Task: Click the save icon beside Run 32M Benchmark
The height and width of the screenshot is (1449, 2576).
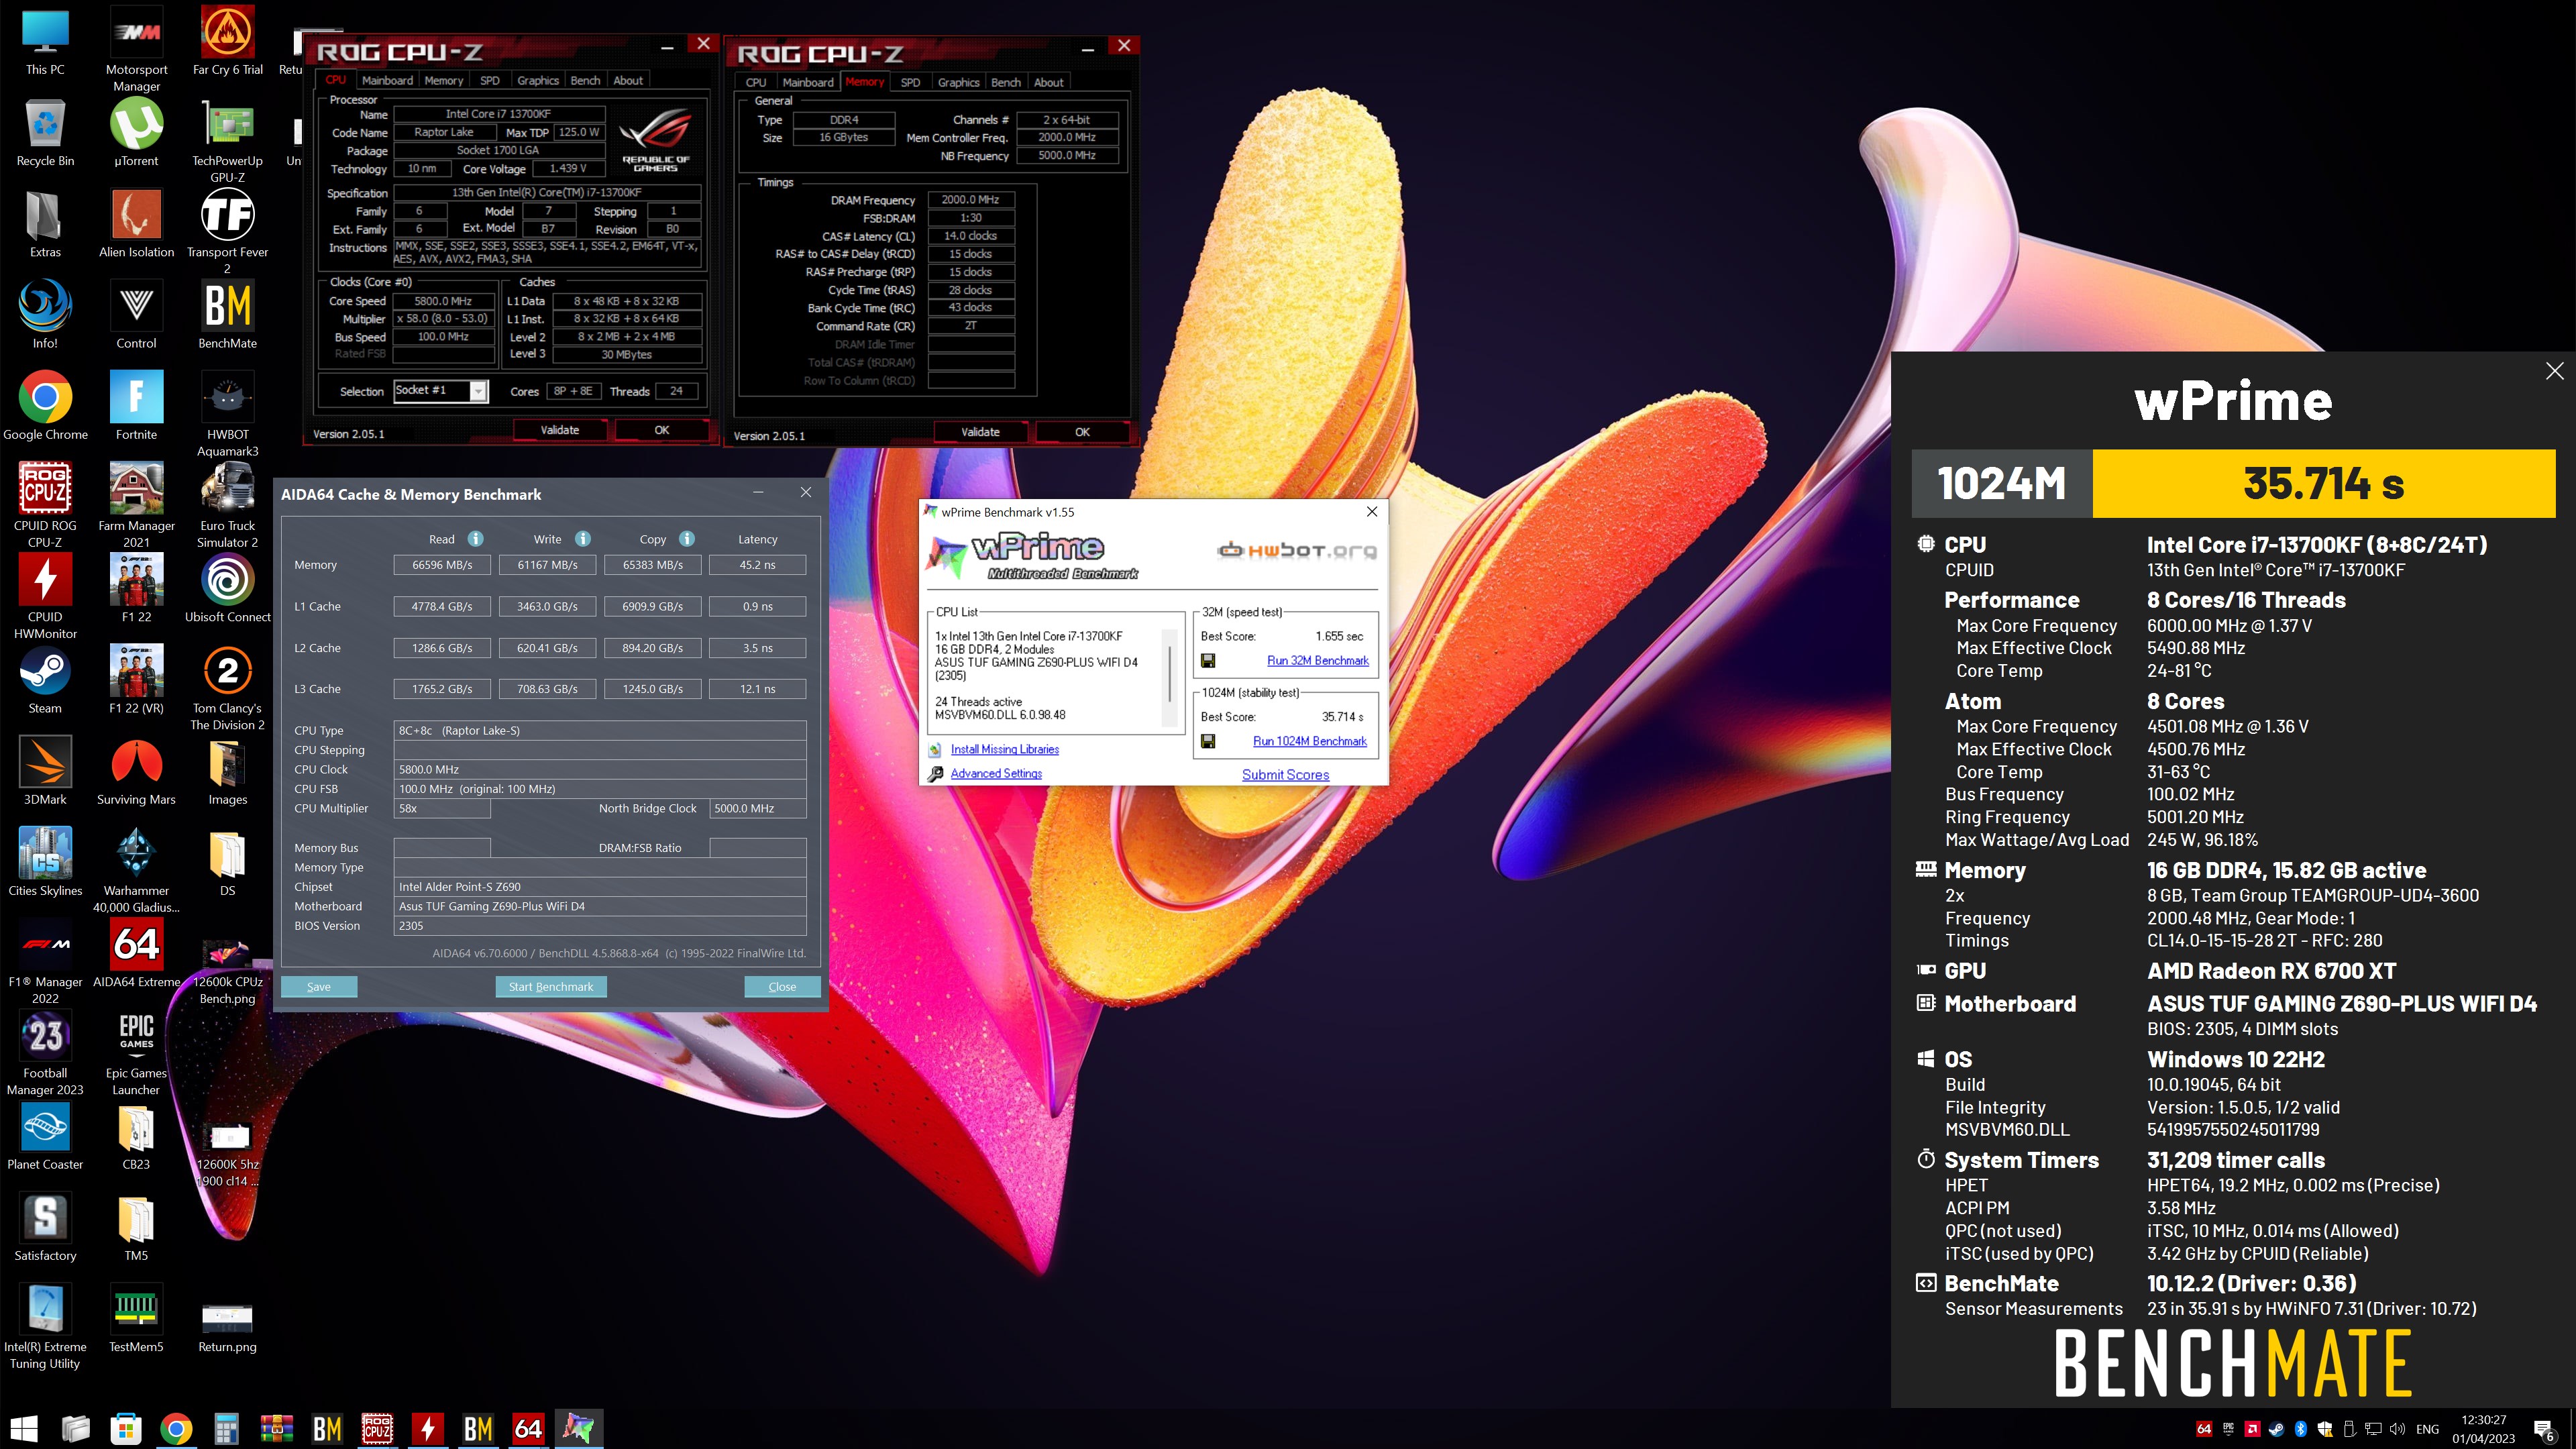Action: coord(1208,661)
